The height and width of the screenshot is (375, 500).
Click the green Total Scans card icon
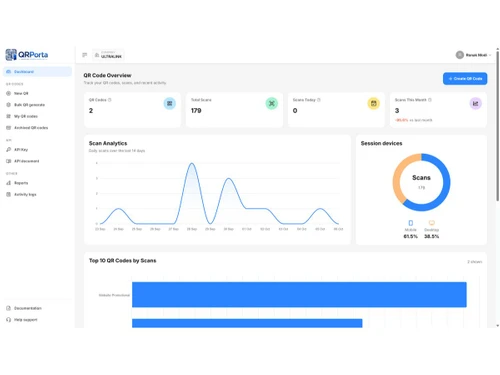click(272, 104)
